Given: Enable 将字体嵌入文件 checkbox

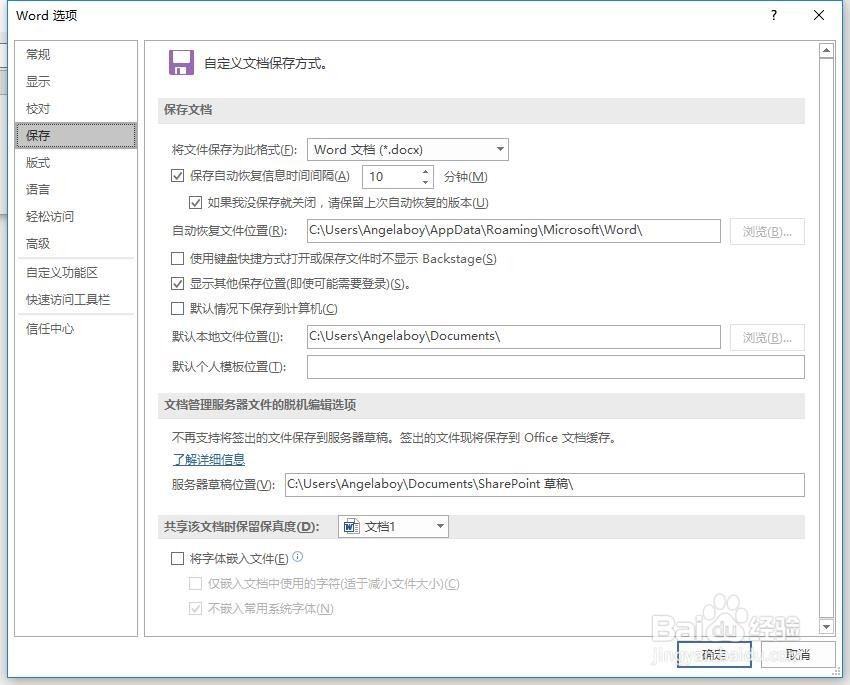Looking at the screenshot, I should (x=177, y=558).
